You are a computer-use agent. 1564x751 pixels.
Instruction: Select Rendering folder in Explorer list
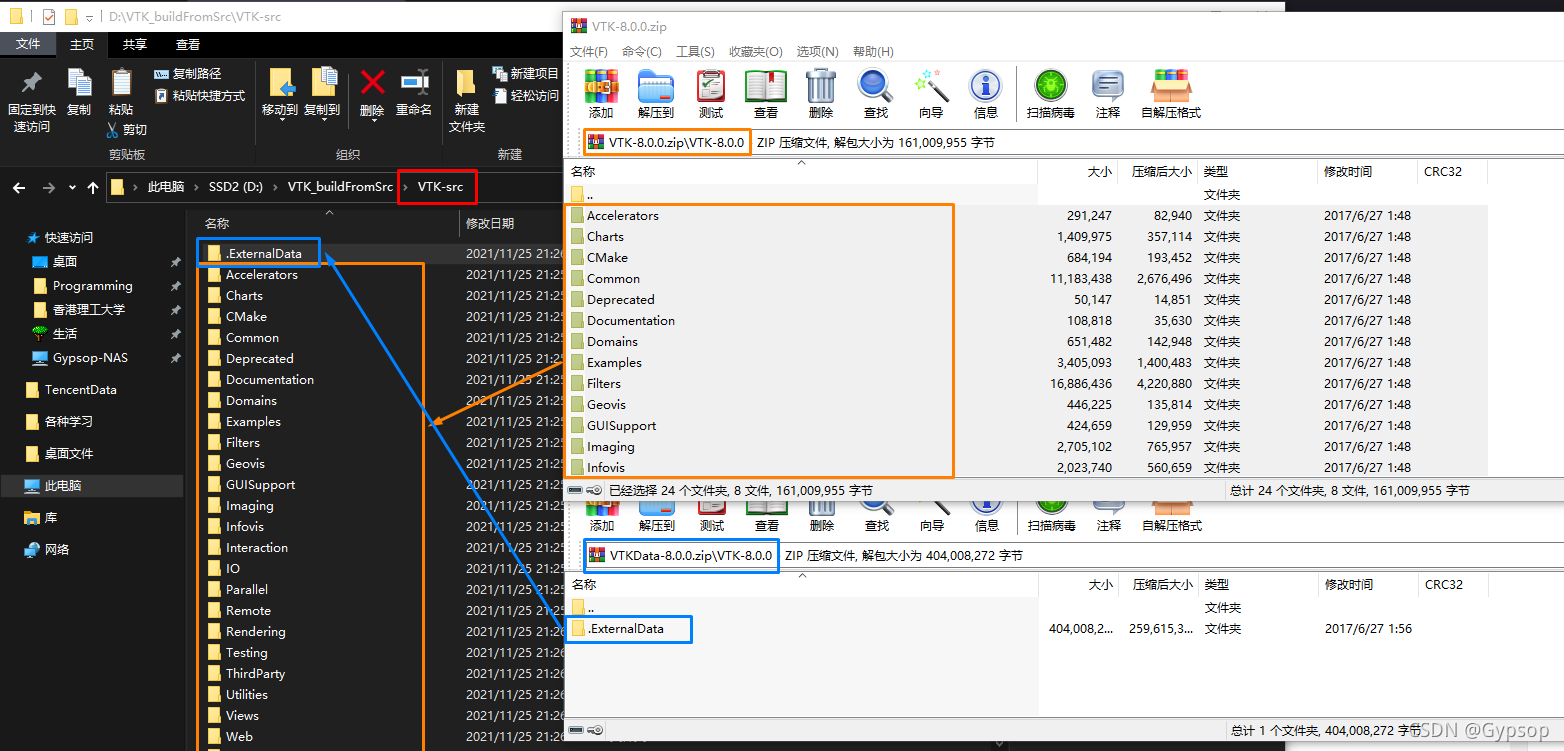(255, 632)
